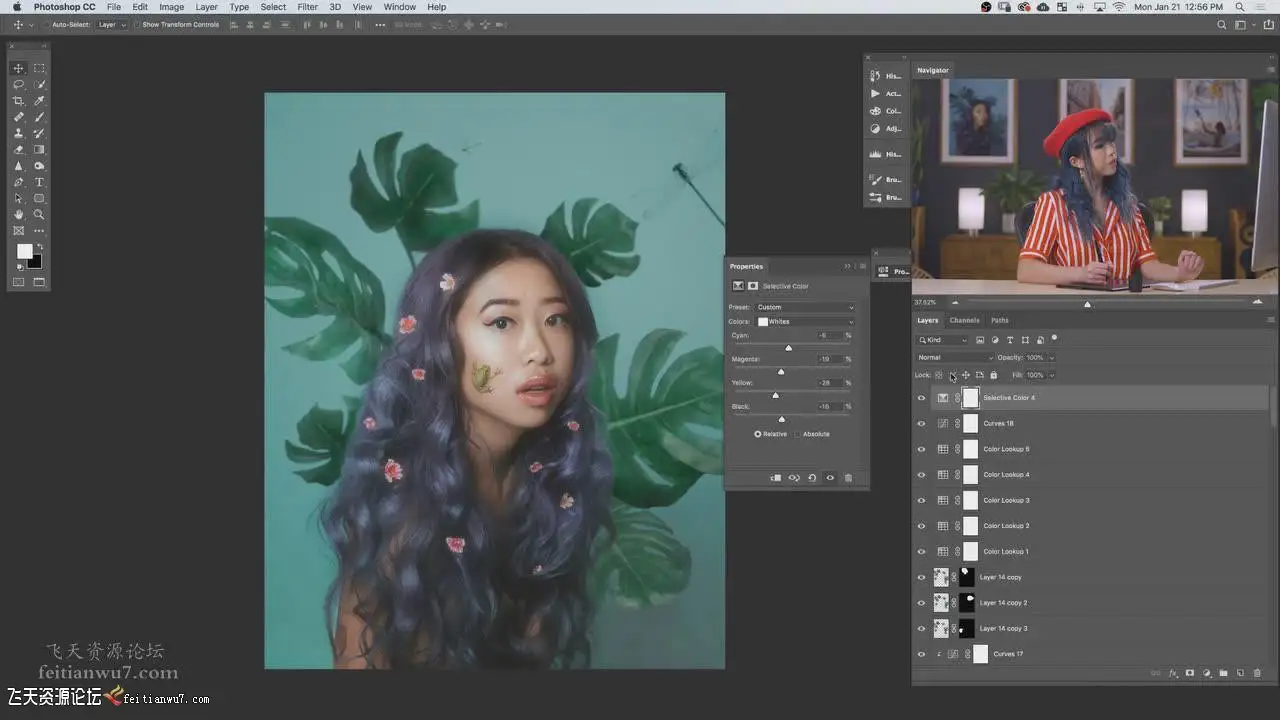Enable the Auto-Select checkbox
This screenshot has height=720, width=1280.
tap(45, 24)
